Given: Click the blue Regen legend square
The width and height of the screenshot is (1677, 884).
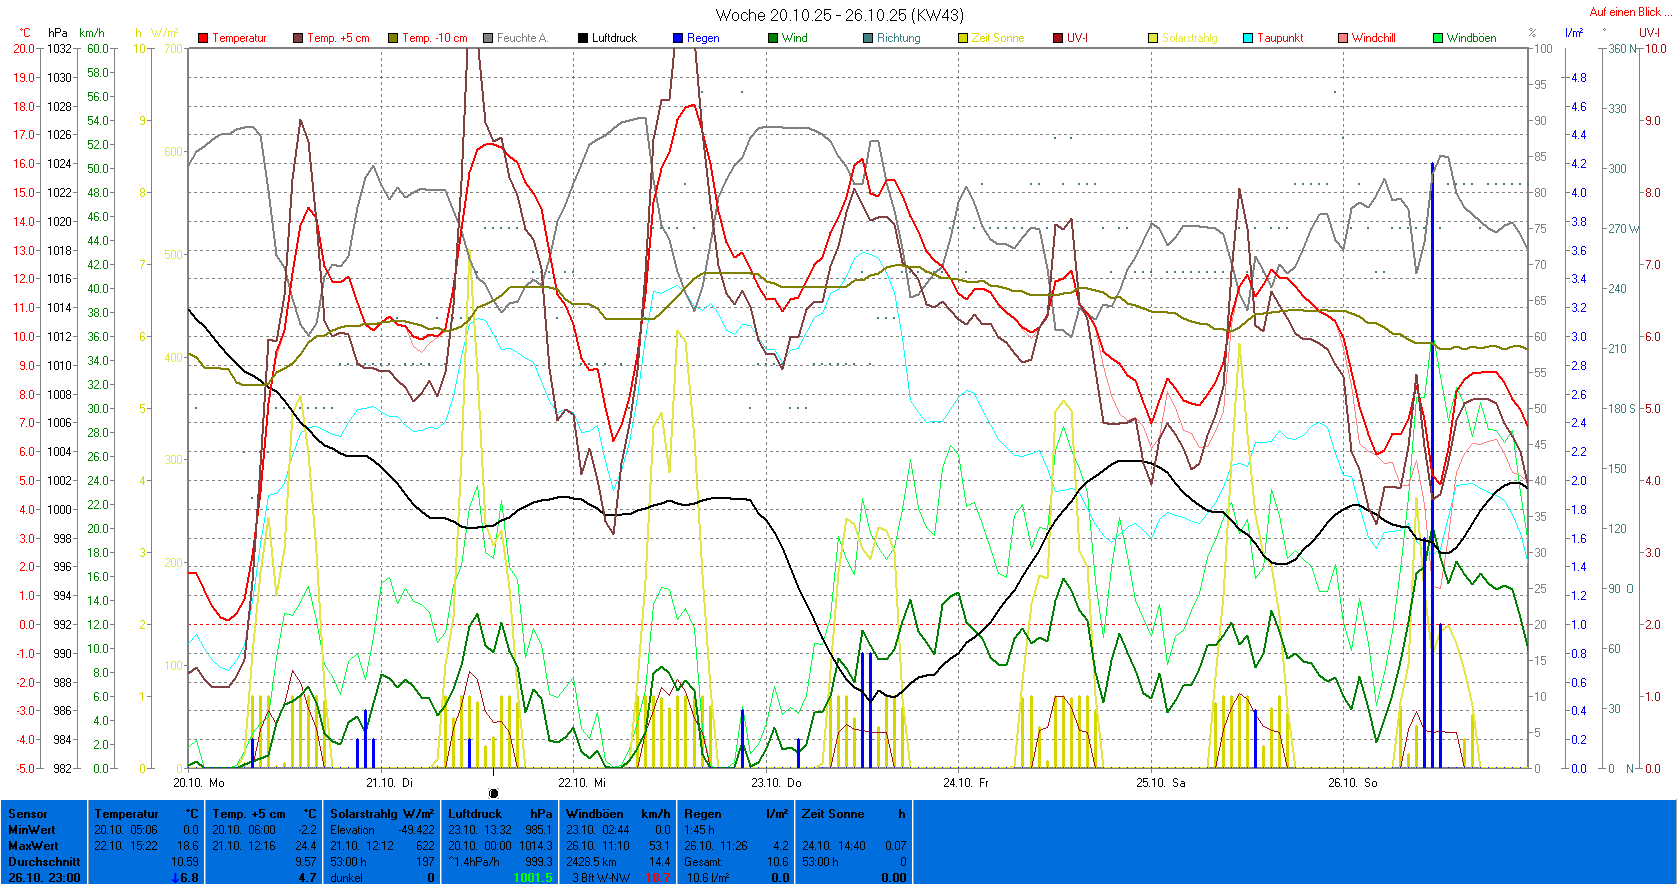Looking at the screenshot, I should pyautogui.click(x=678, y=38).
